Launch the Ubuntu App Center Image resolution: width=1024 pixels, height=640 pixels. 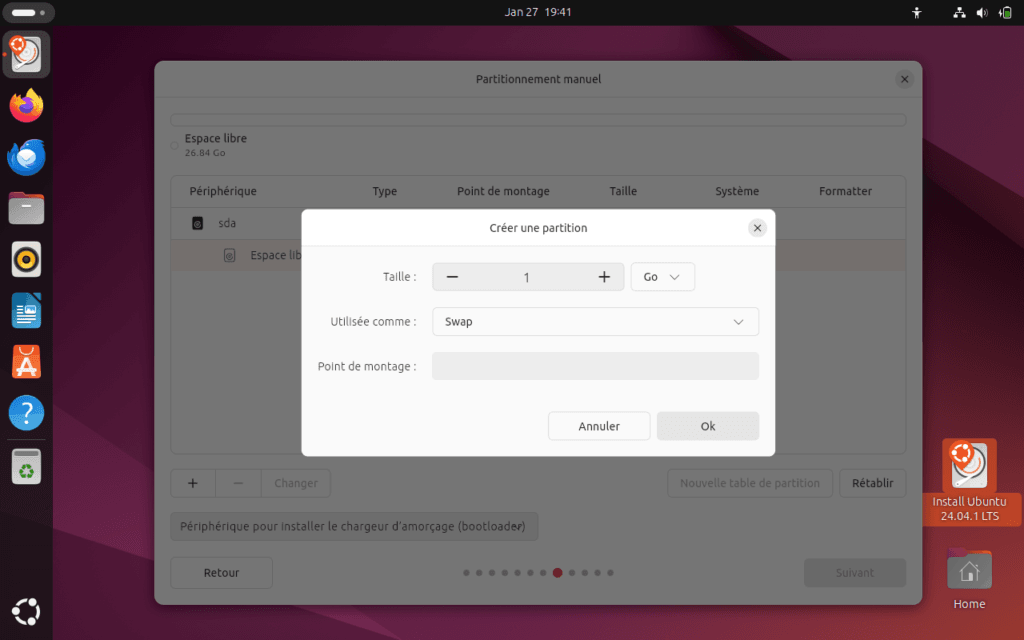pos(25,361)
